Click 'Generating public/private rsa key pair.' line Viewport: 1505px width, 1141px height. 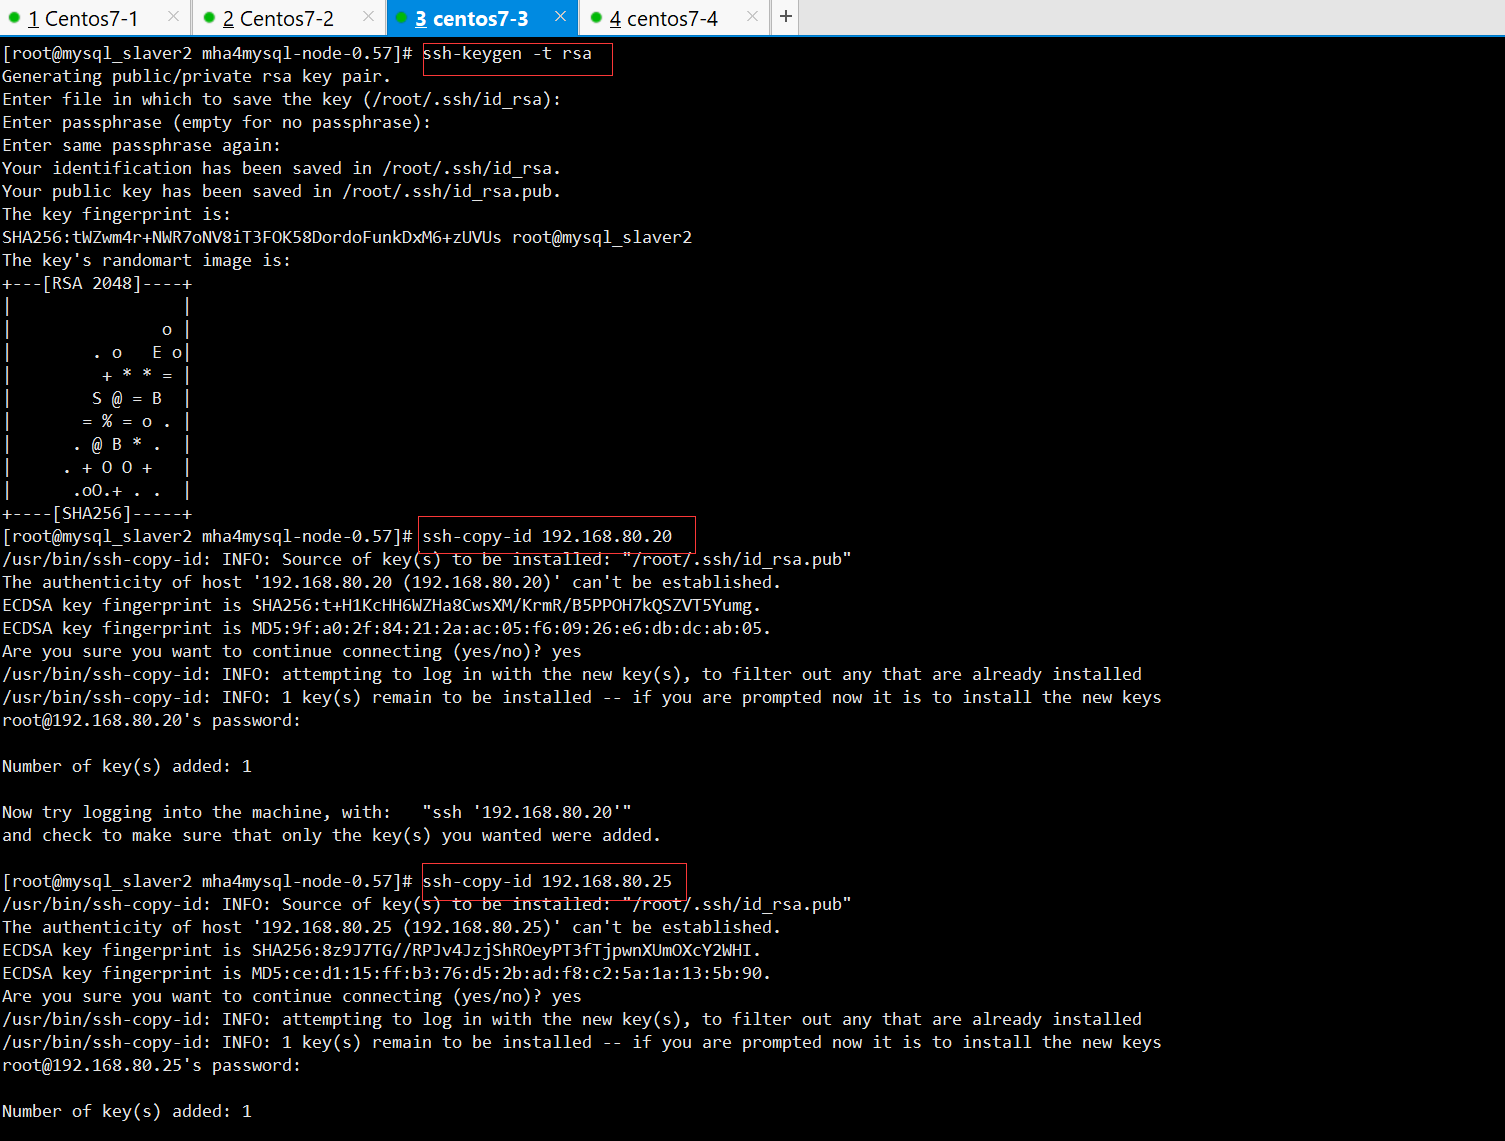196,77
